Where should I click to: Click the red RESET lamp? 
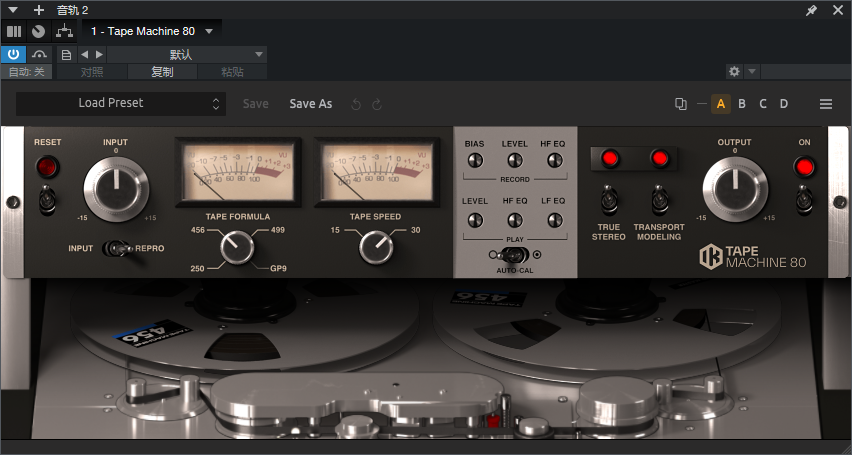coord(47,167)
